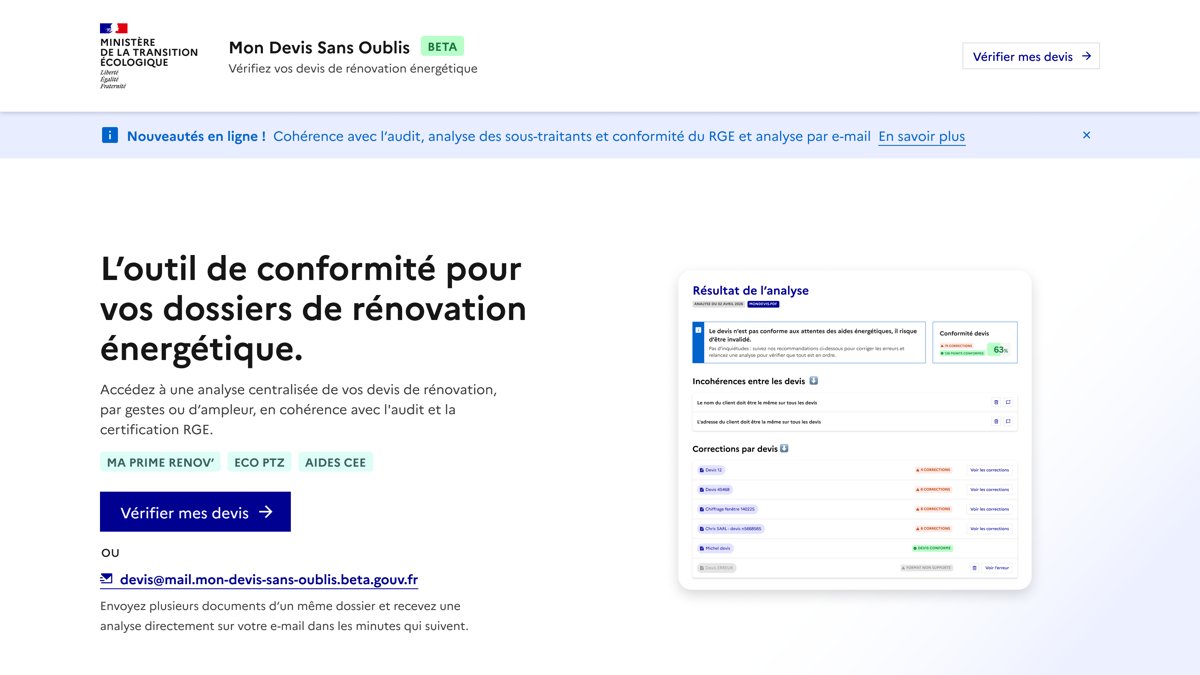Click the Ministère de la Transition Écologique logo
Image resolution: width=1200 pixels, height=675 pixels.
coord(149,56)
